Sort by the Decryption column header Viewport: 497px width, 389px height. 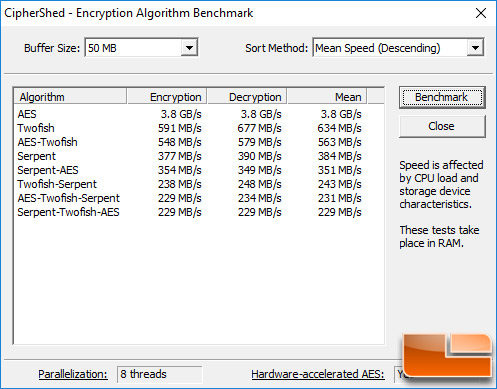coord(247,97)
